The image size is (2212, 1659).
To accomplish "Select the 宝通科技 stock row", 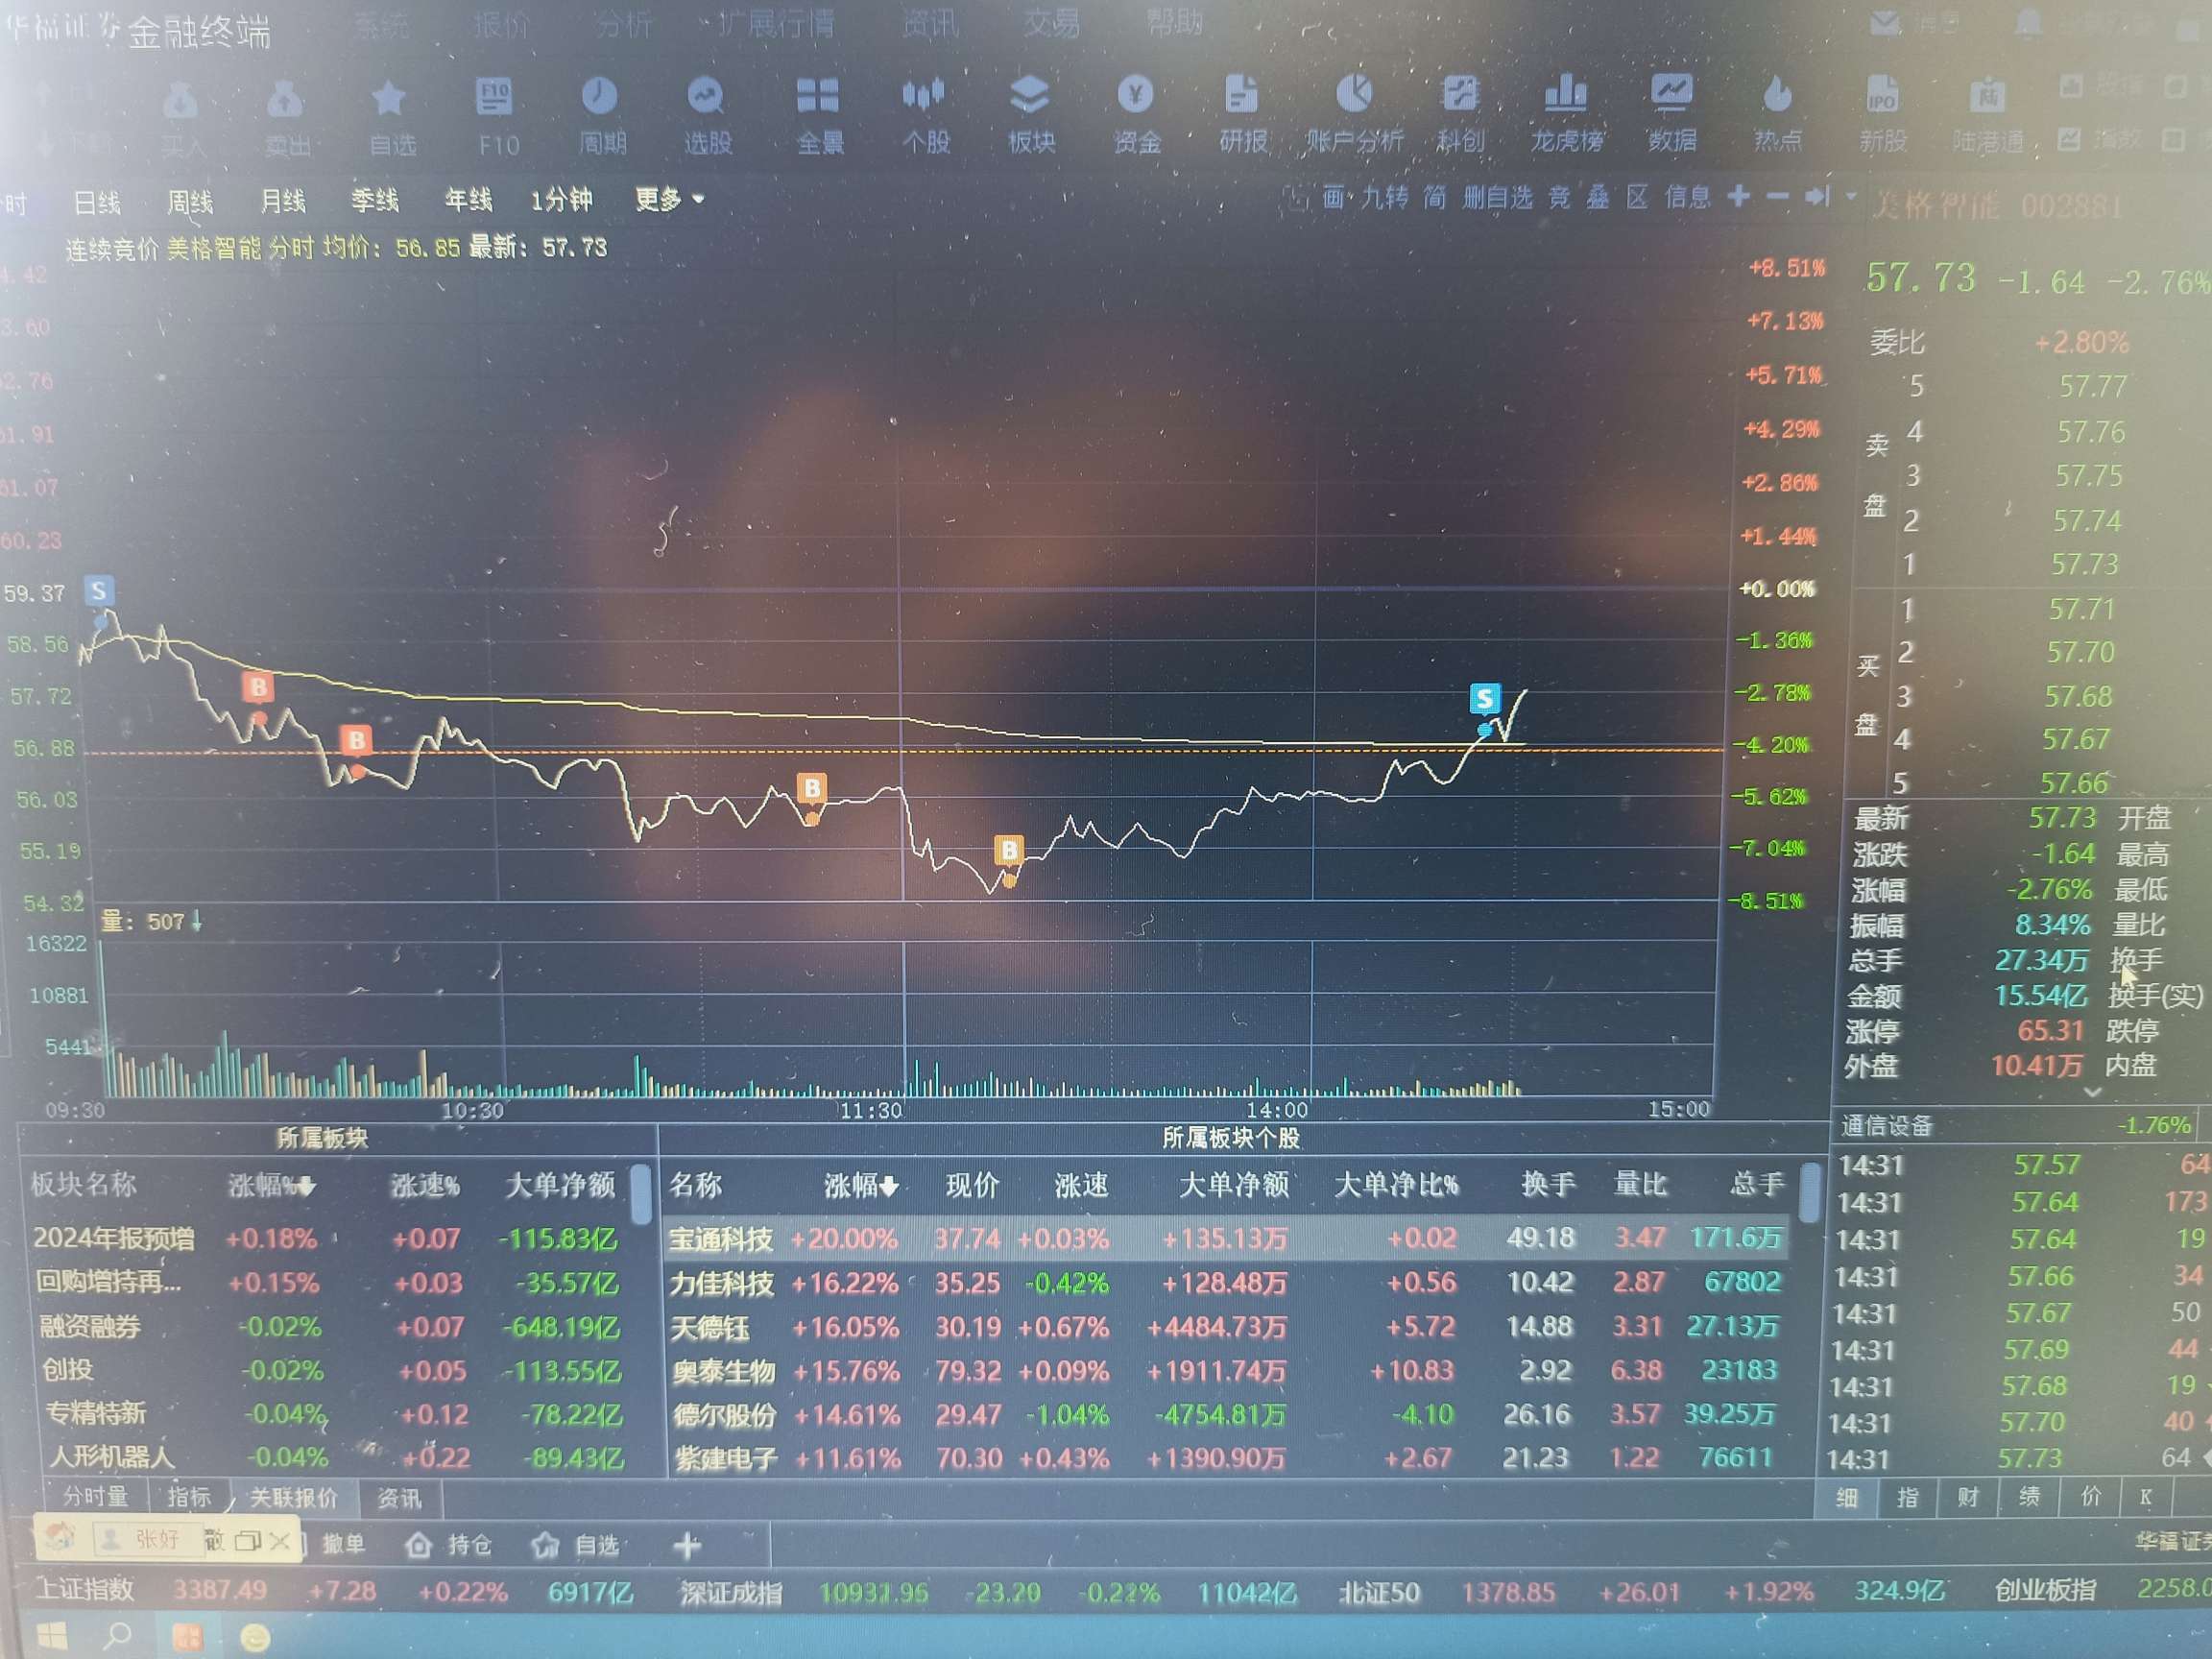I will point(720,1239).
